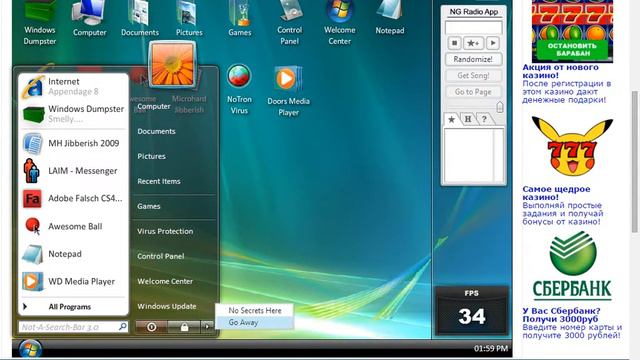The image size is (640, 360).
Task: Click the power button in Start menu
Action: click(x=151, y=327)
